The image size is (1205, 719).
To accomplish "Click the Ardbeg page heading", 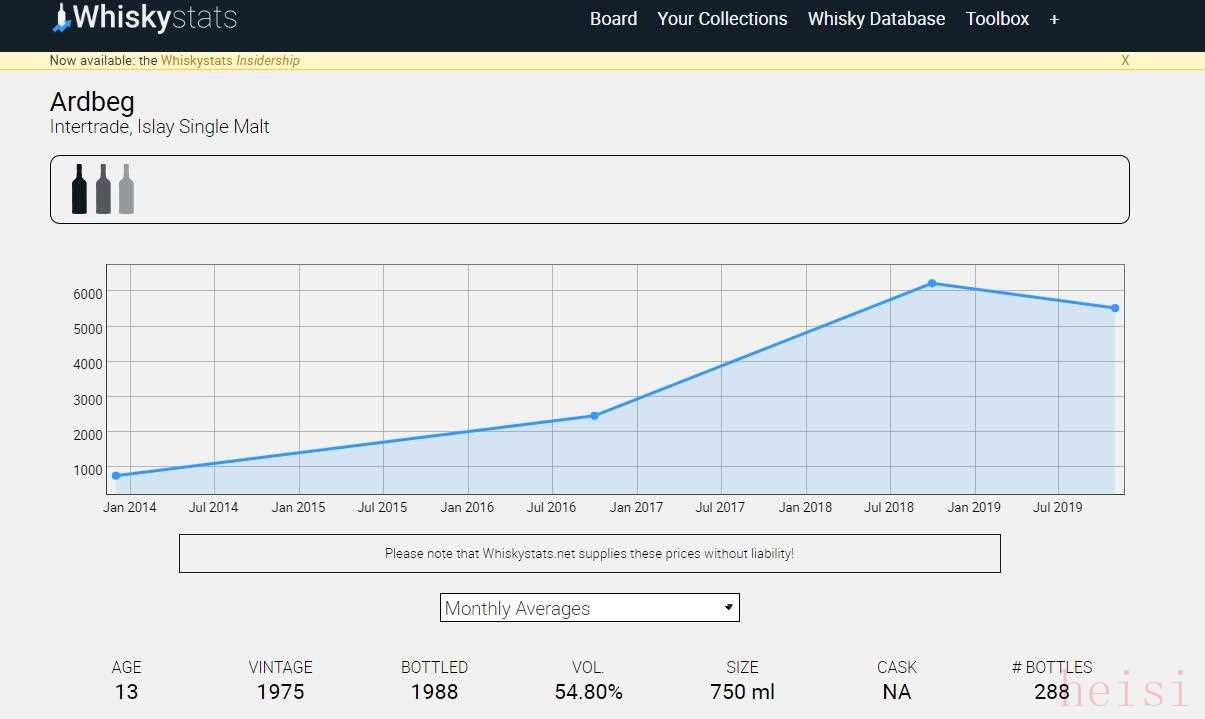I will click(92, 102).
